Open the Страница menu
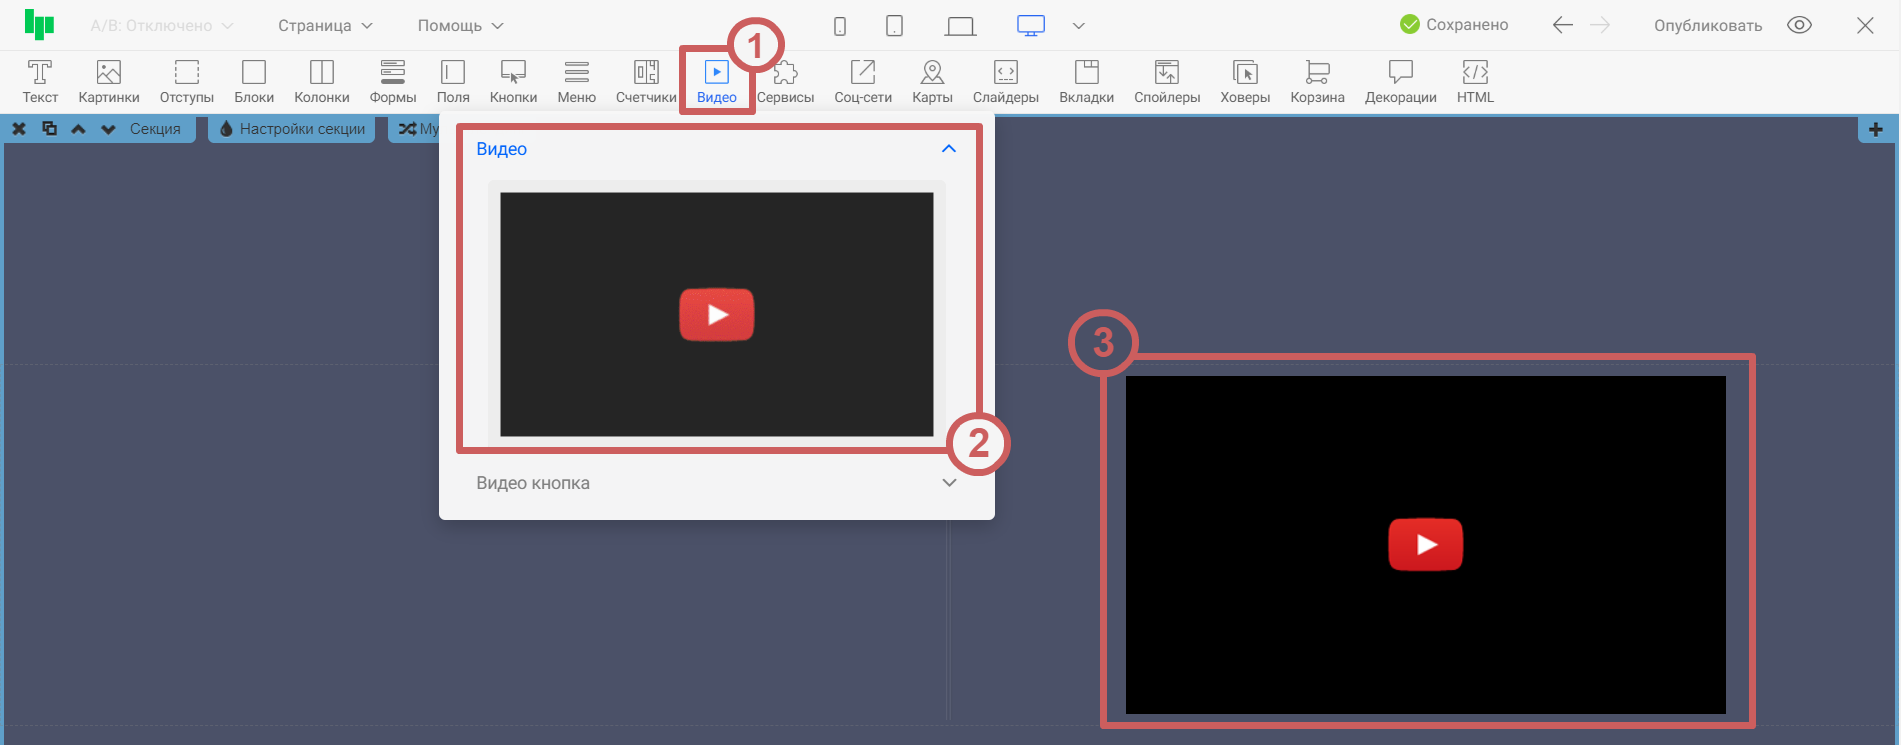Screen dimensions: 1901x745 click(x=325, y=26)
